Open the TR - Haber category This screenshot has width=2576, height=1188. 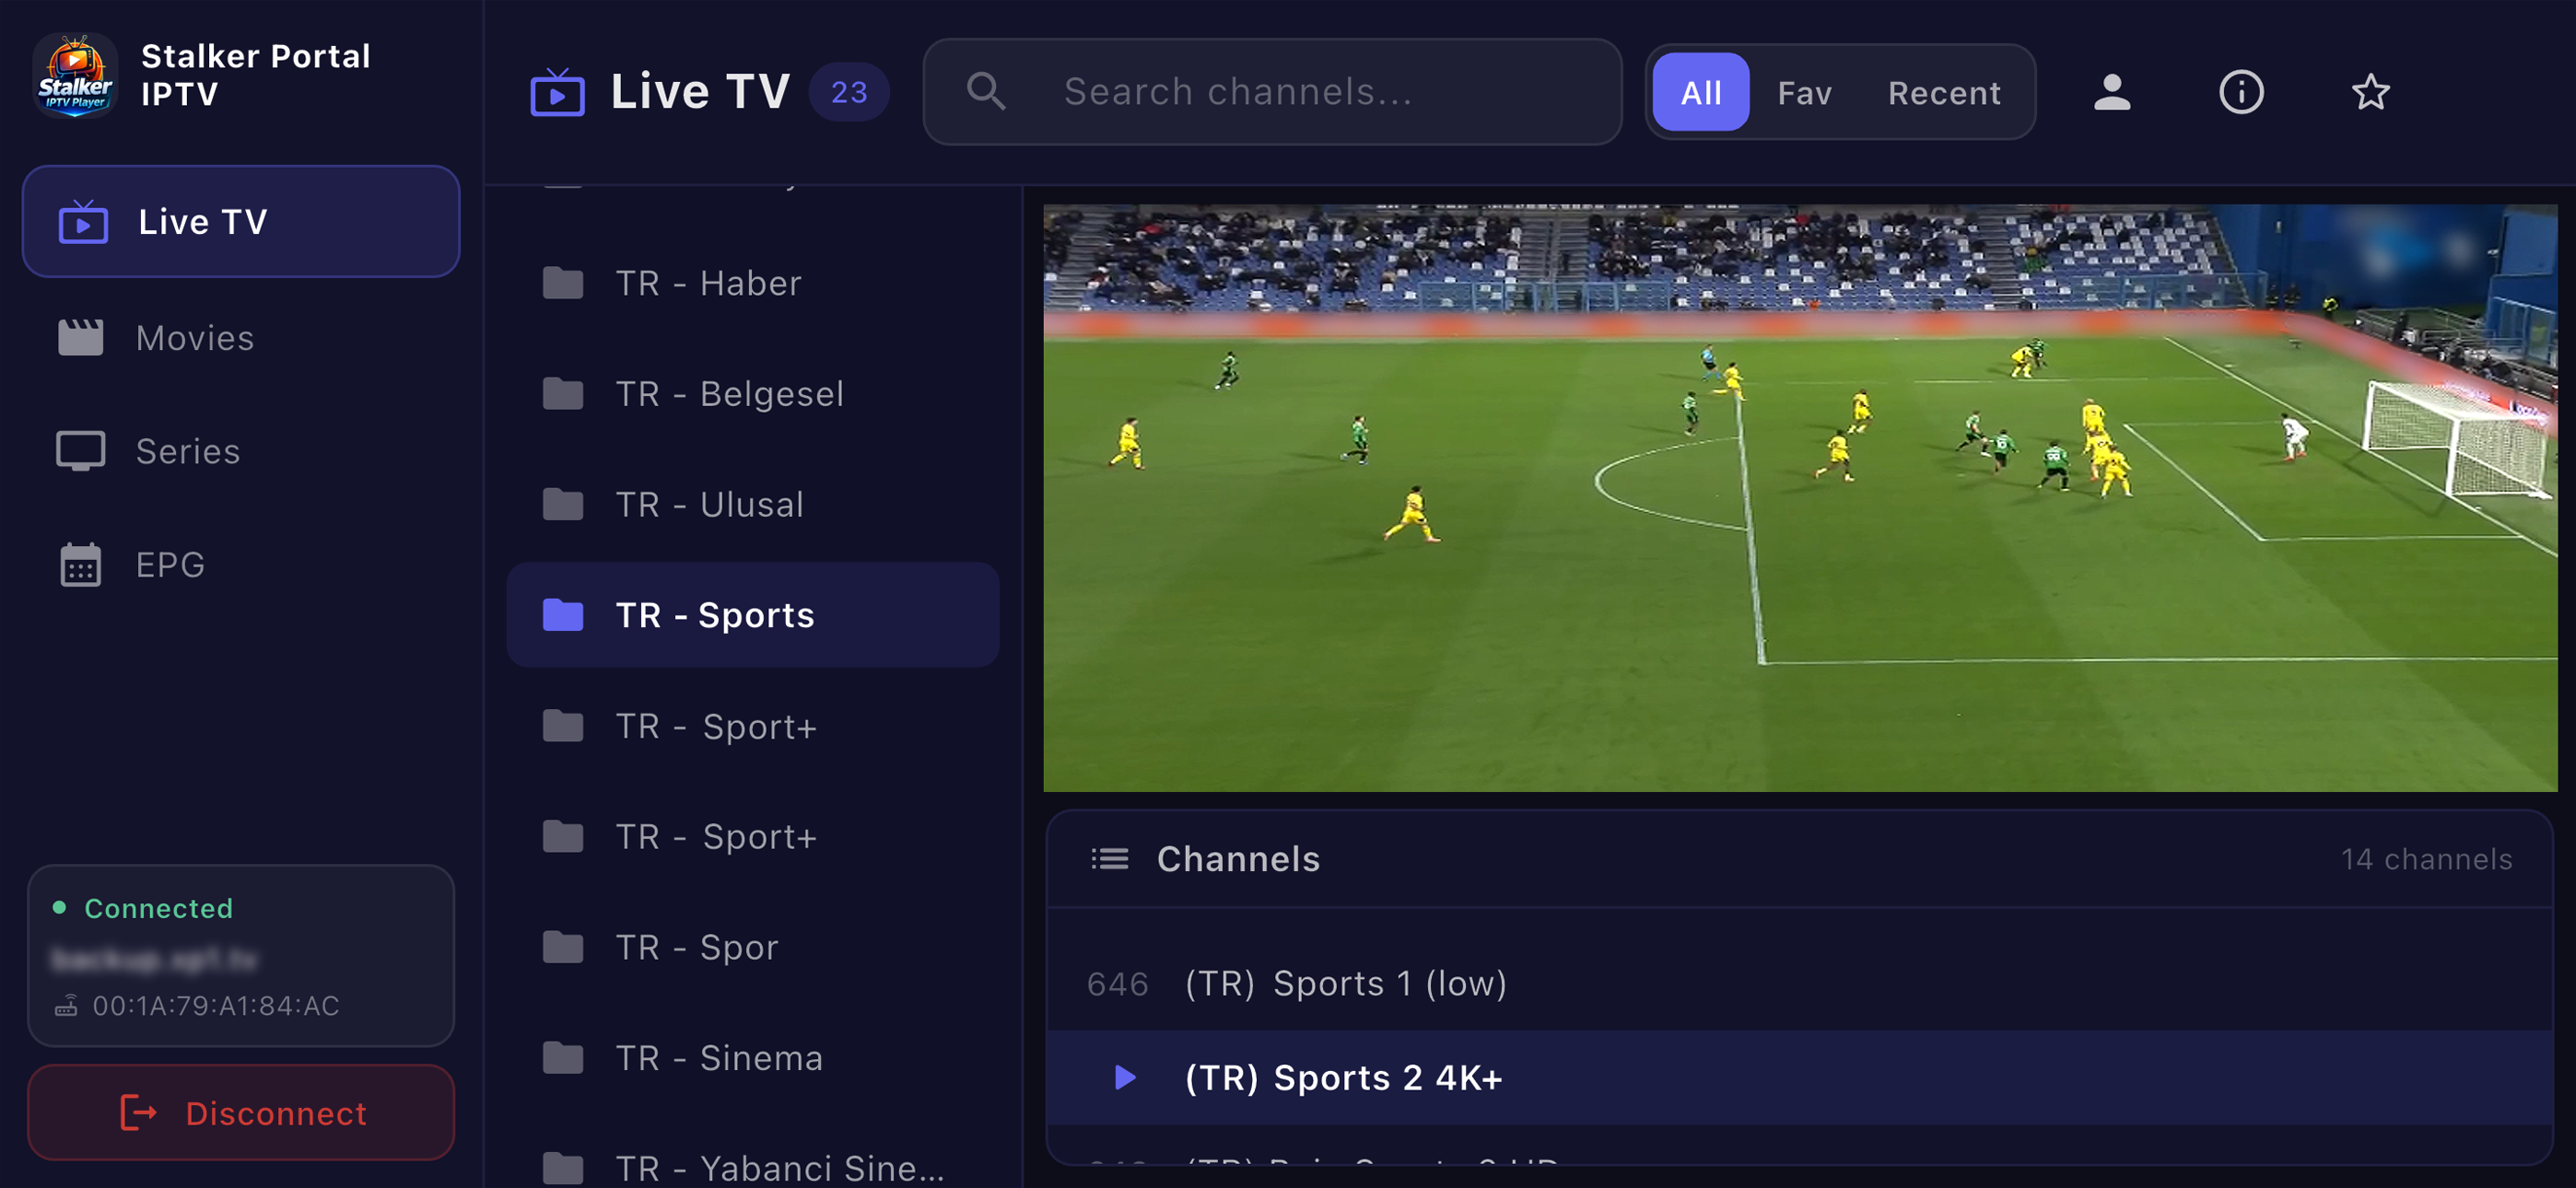click(753, 283)
